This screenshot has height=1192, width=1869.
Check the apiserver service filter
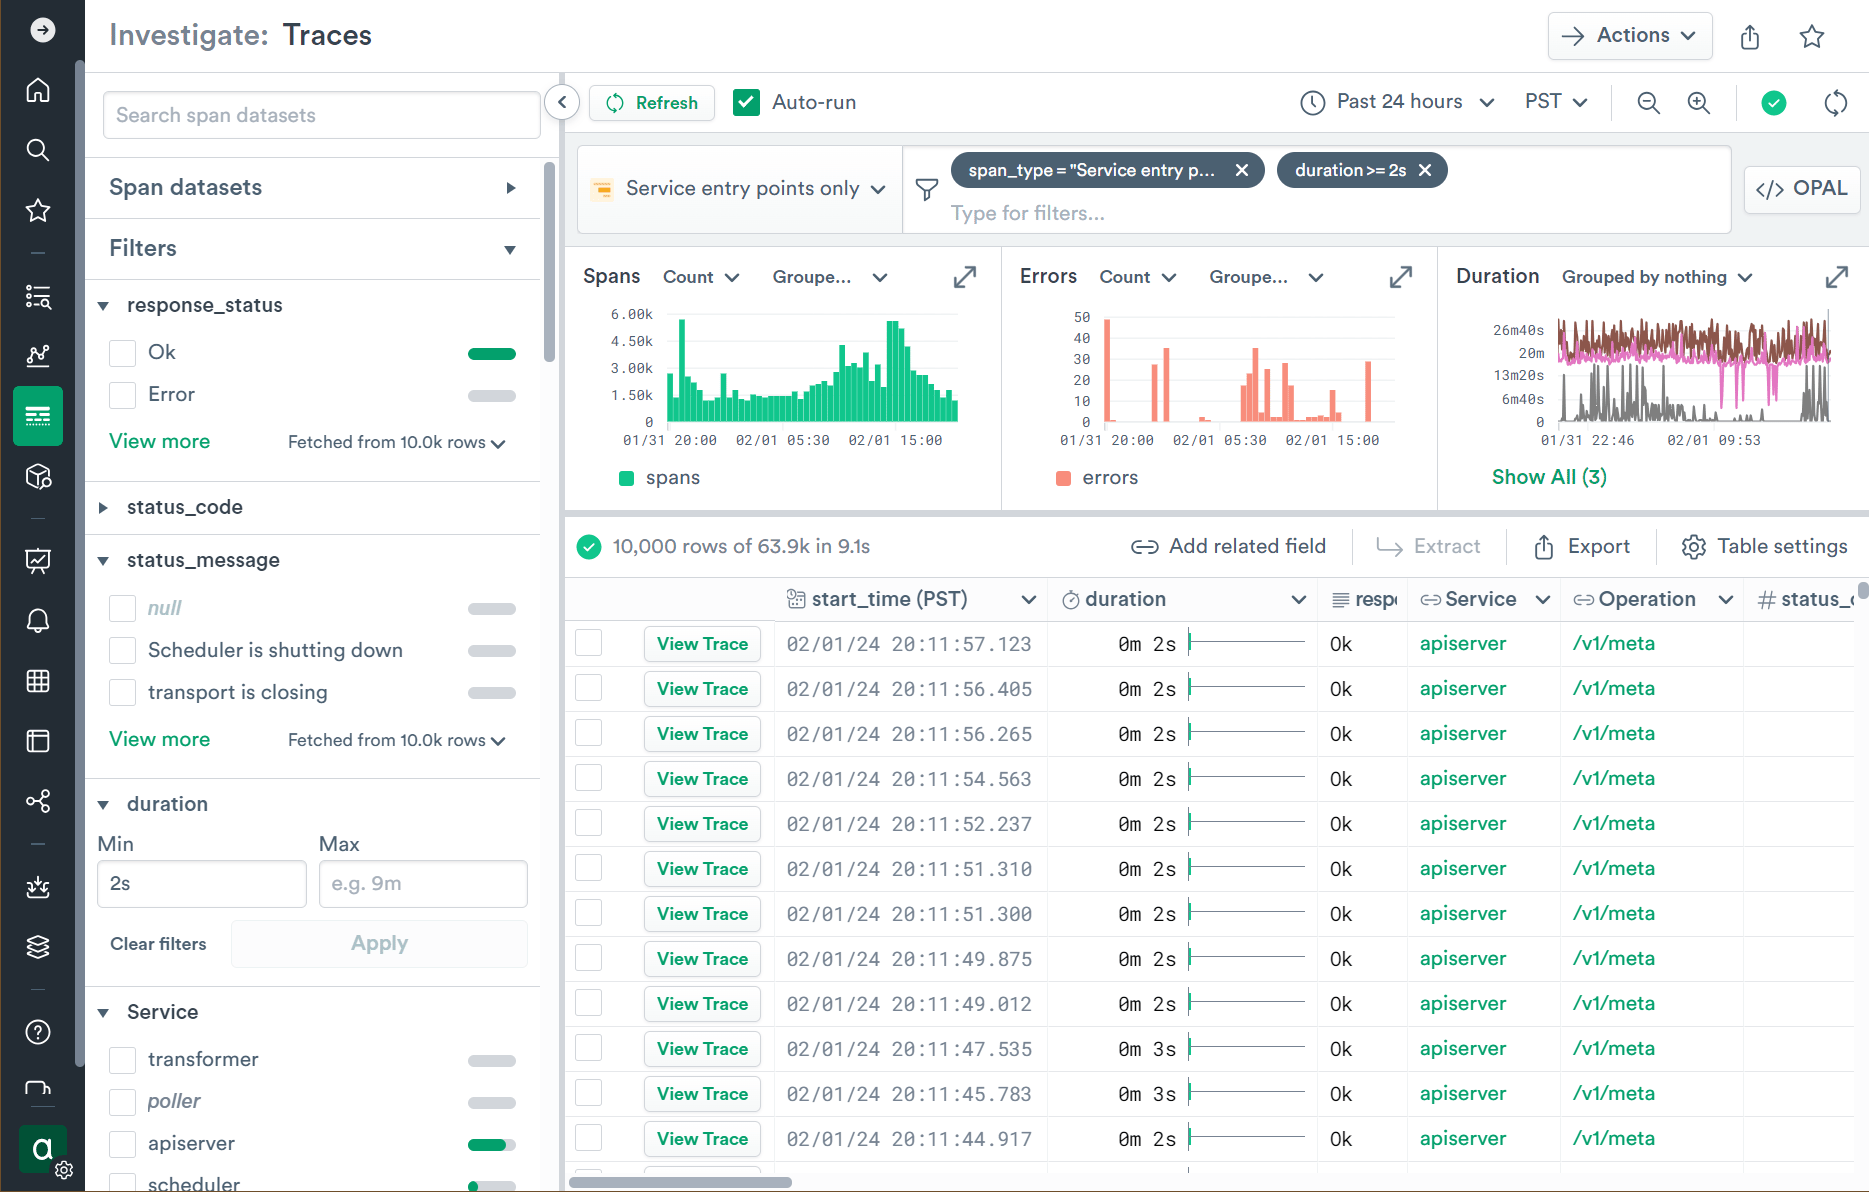point(122,1144)
